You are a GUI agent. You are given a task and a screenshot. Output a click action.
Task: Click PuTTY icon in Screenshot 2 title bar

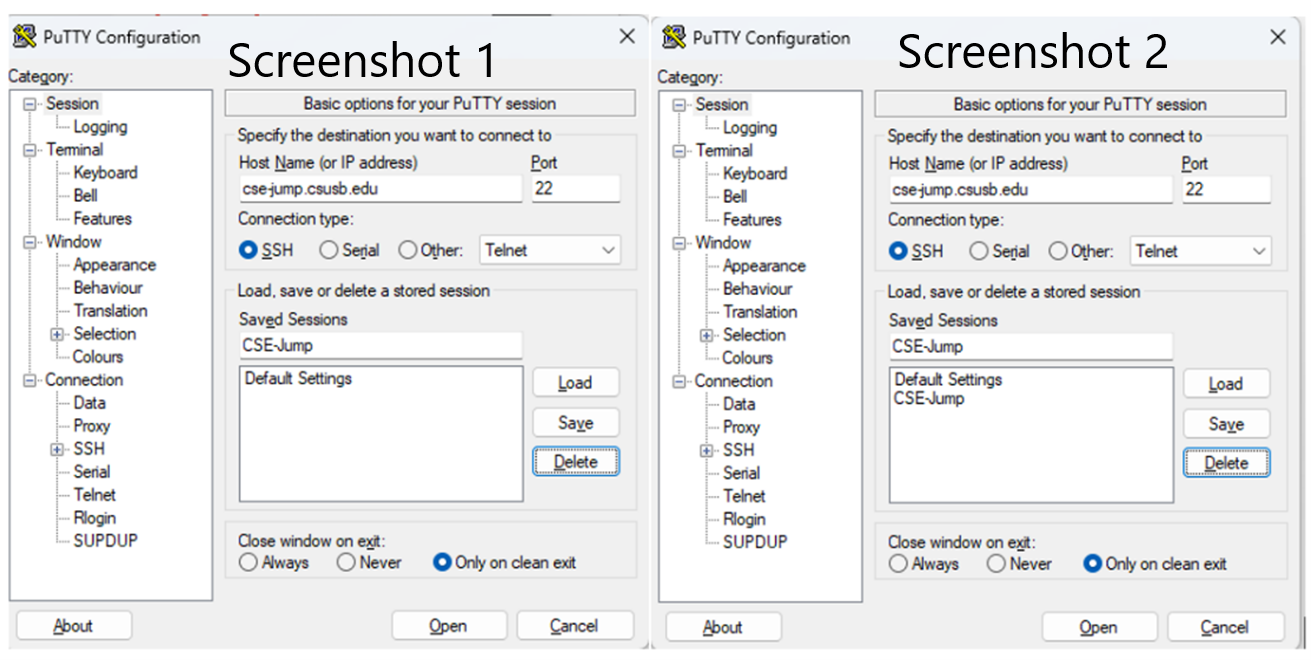675,38
